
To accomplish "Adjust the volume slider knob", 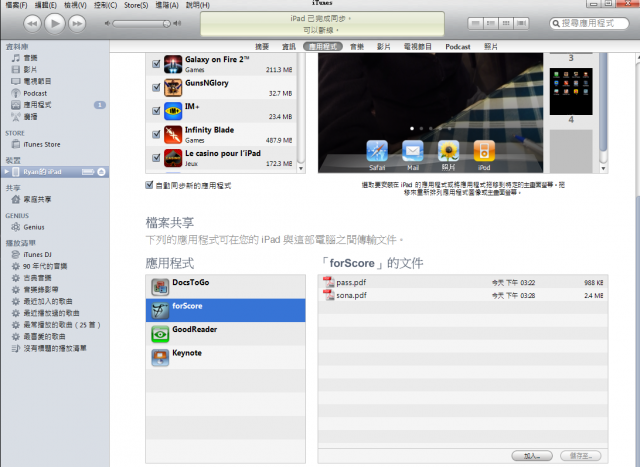I will click(x=167, y=24).
